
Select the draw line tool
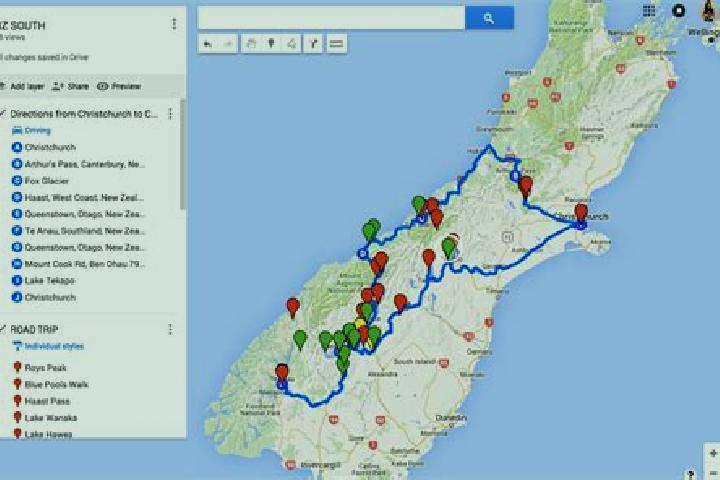point(292,44)
